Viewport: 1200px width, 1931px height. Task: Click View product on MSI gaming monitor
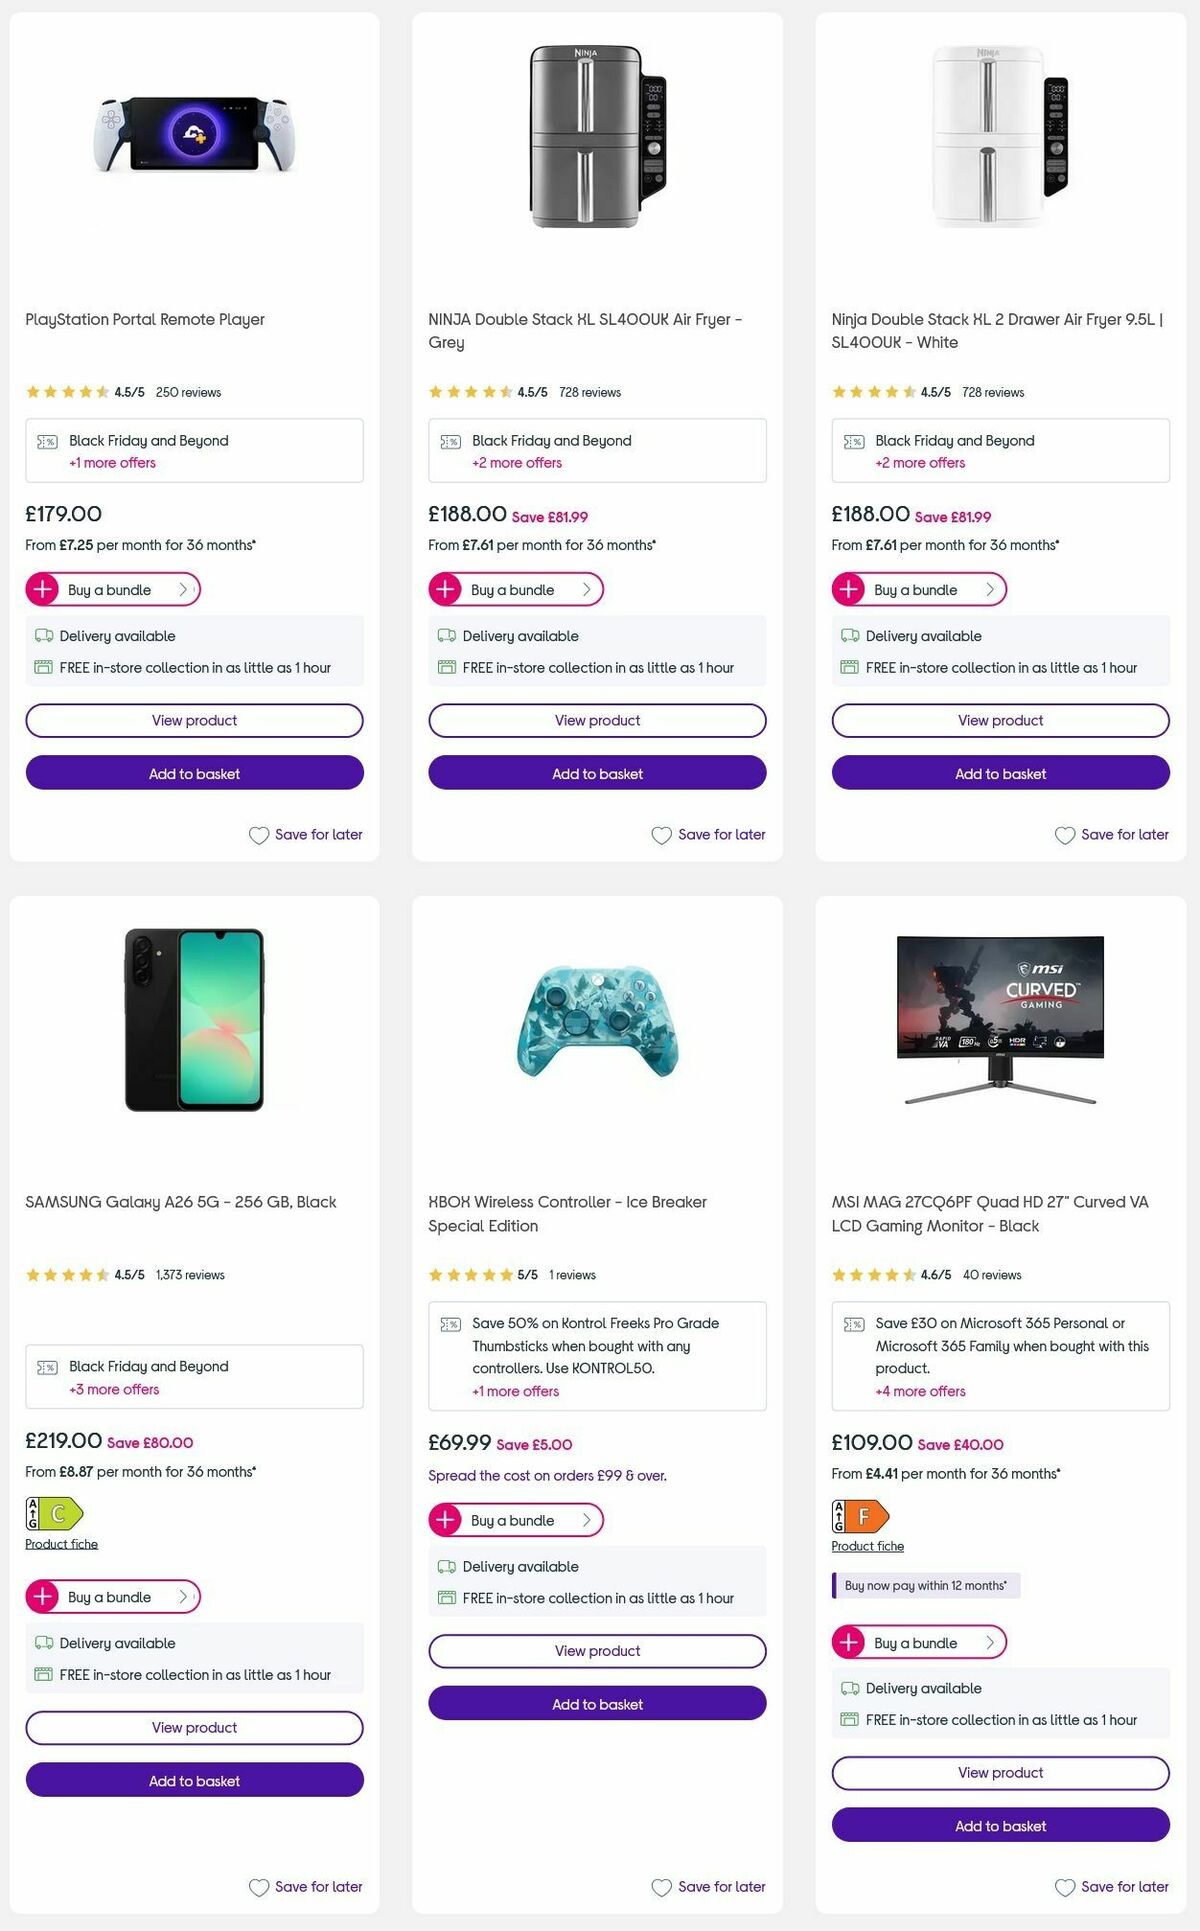tap(999, 1772)
